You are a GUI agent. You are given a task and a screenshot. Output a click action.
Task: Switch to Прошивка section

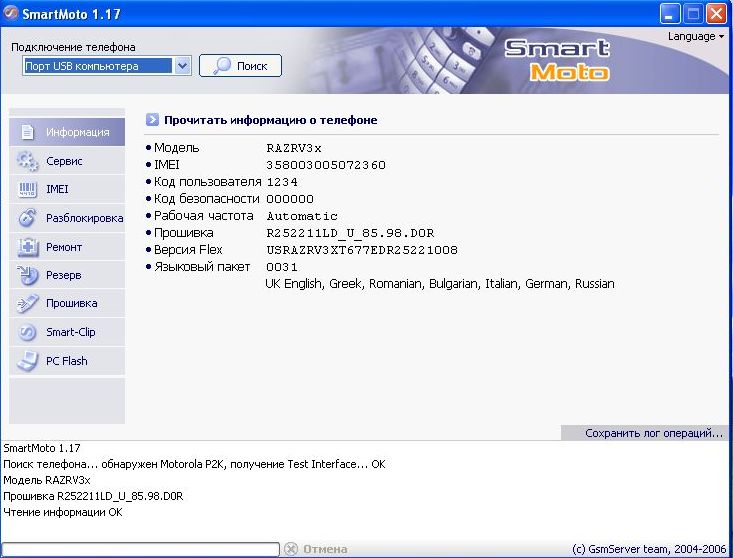point(72,303)
